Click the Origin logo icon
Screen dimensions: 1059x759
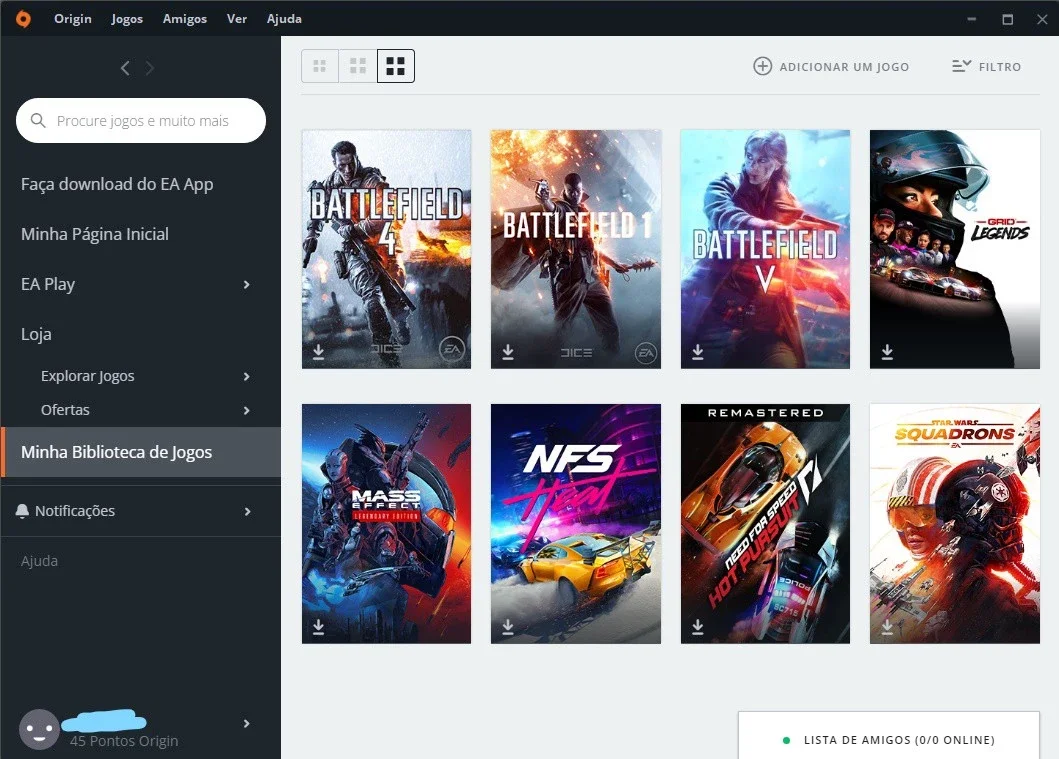[x=23, y=18]
